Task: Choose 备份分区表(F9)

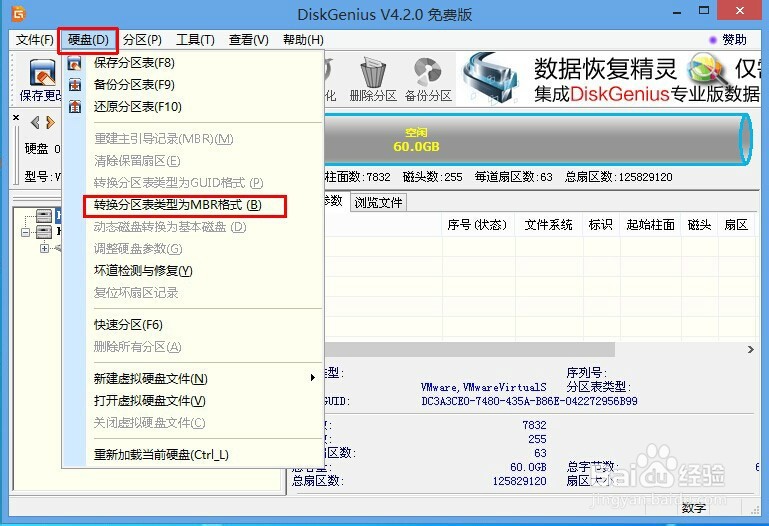Action: point(194,85)
